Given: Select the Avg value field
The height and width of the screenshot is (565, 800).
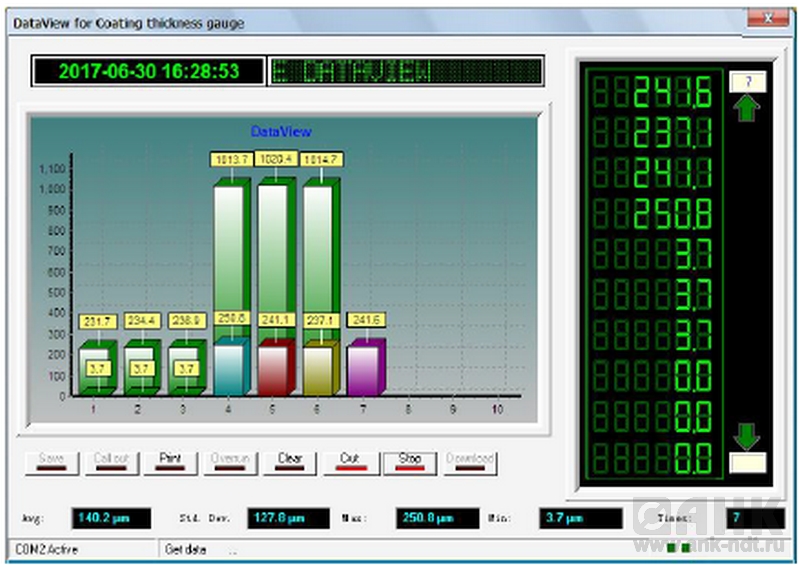Looking at the screenshot, I should 111,518.
